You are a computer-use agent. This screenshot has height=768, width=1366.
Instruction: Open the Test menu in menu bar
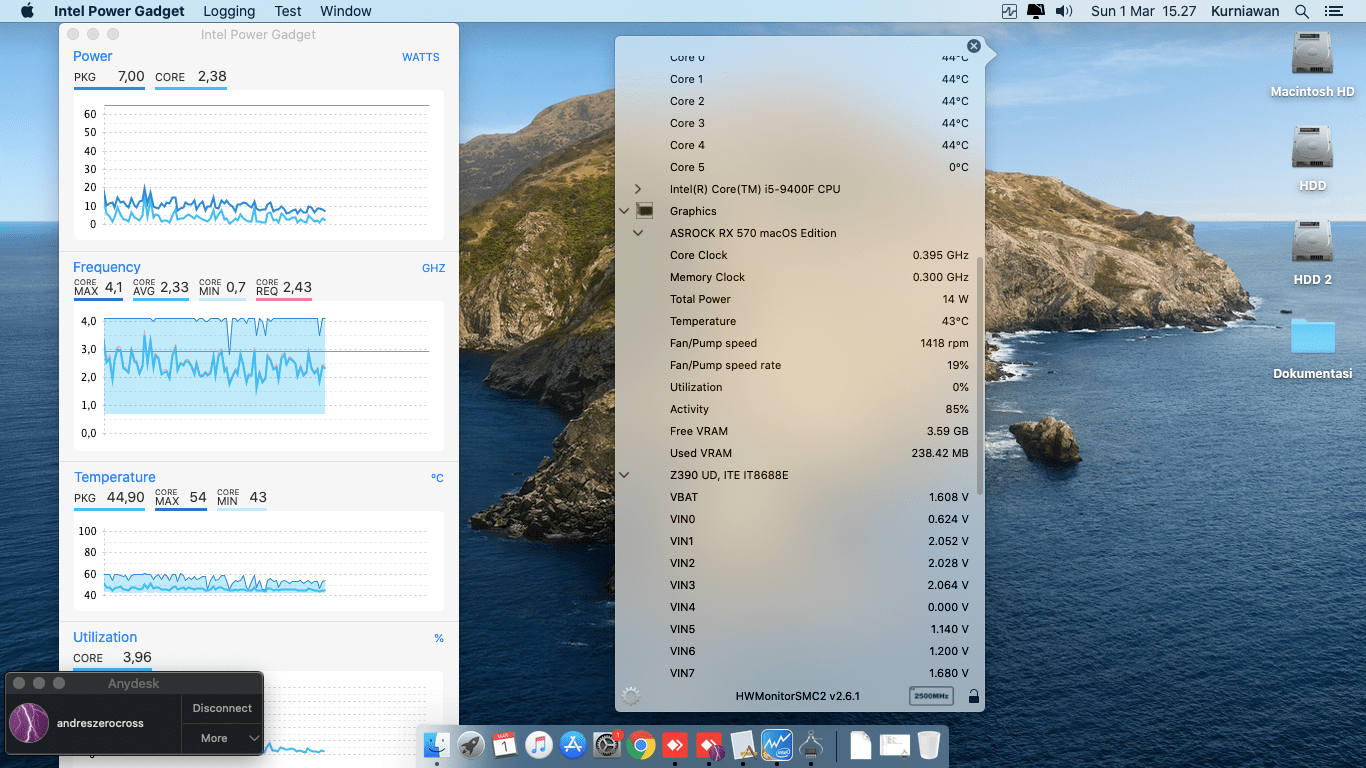(288, 11)
